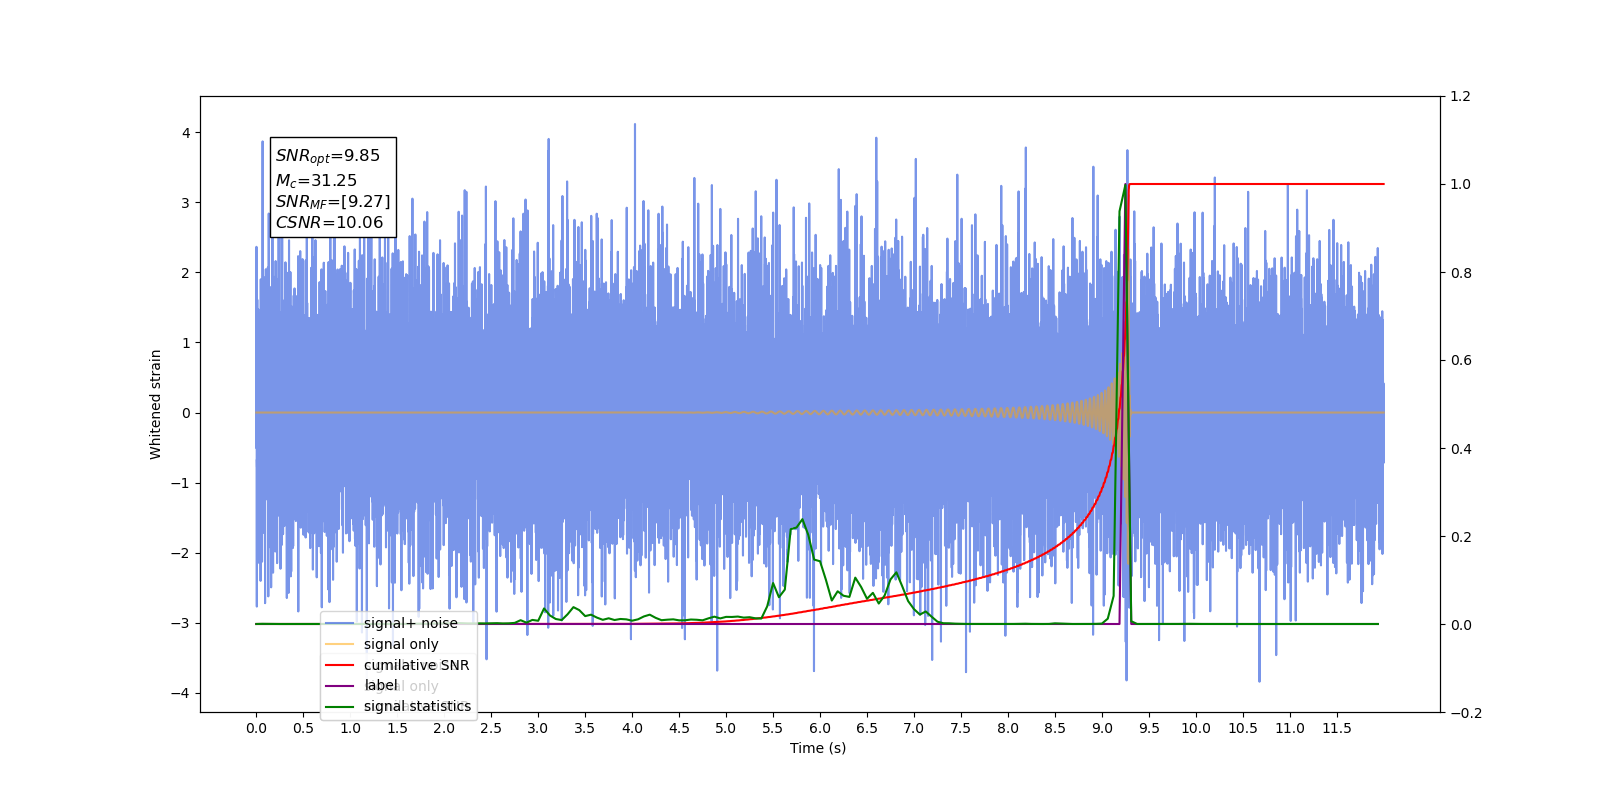Click the 0.0 tick on time axis
This screenshot has height=800, width=1600.
pos(256,728)
